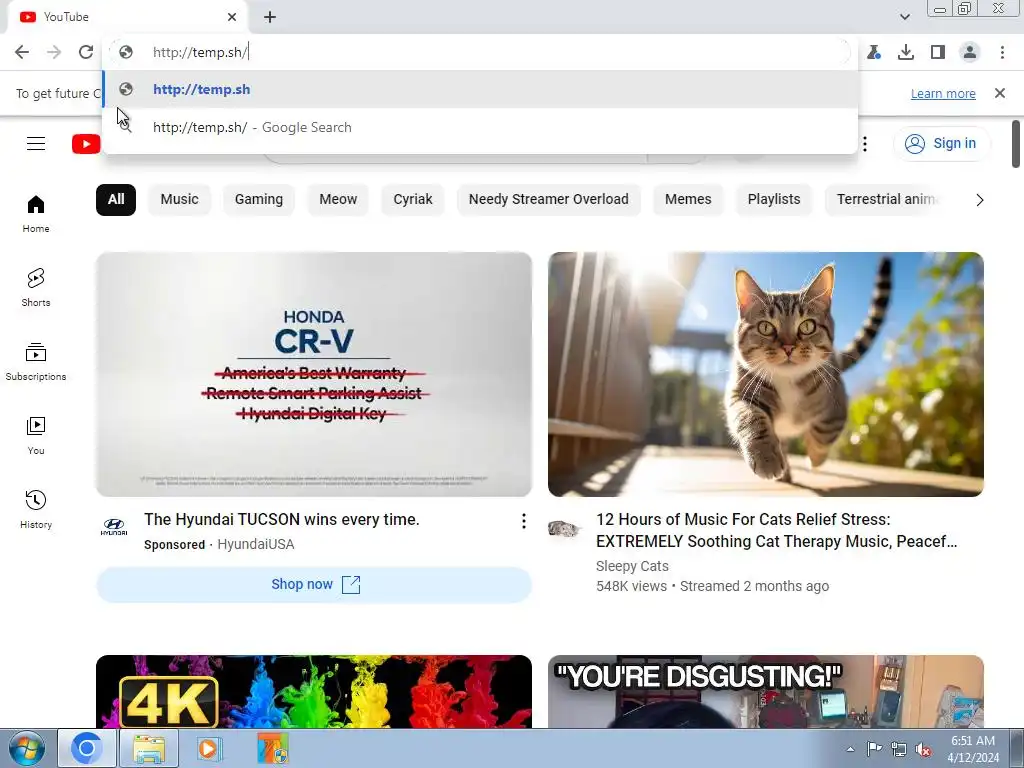The height and width of the screenshot is (768, 1024).
Task: Open a new tab with the plus button
Action: 270,17
